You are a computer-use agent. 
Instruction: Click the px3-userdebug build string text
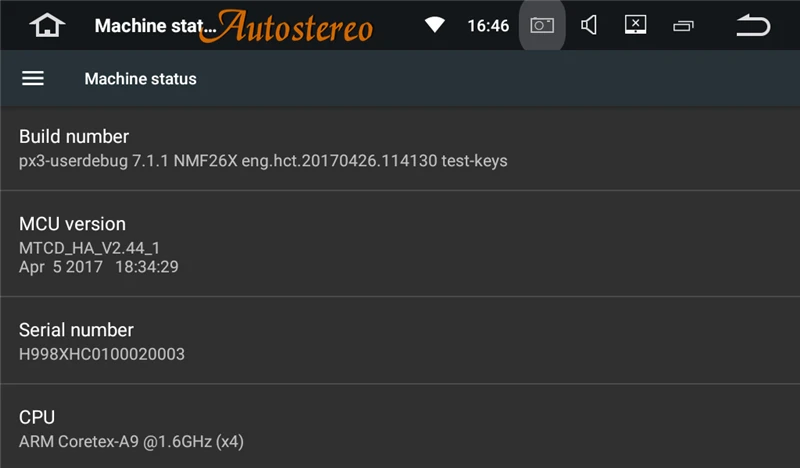click(263, 160)
